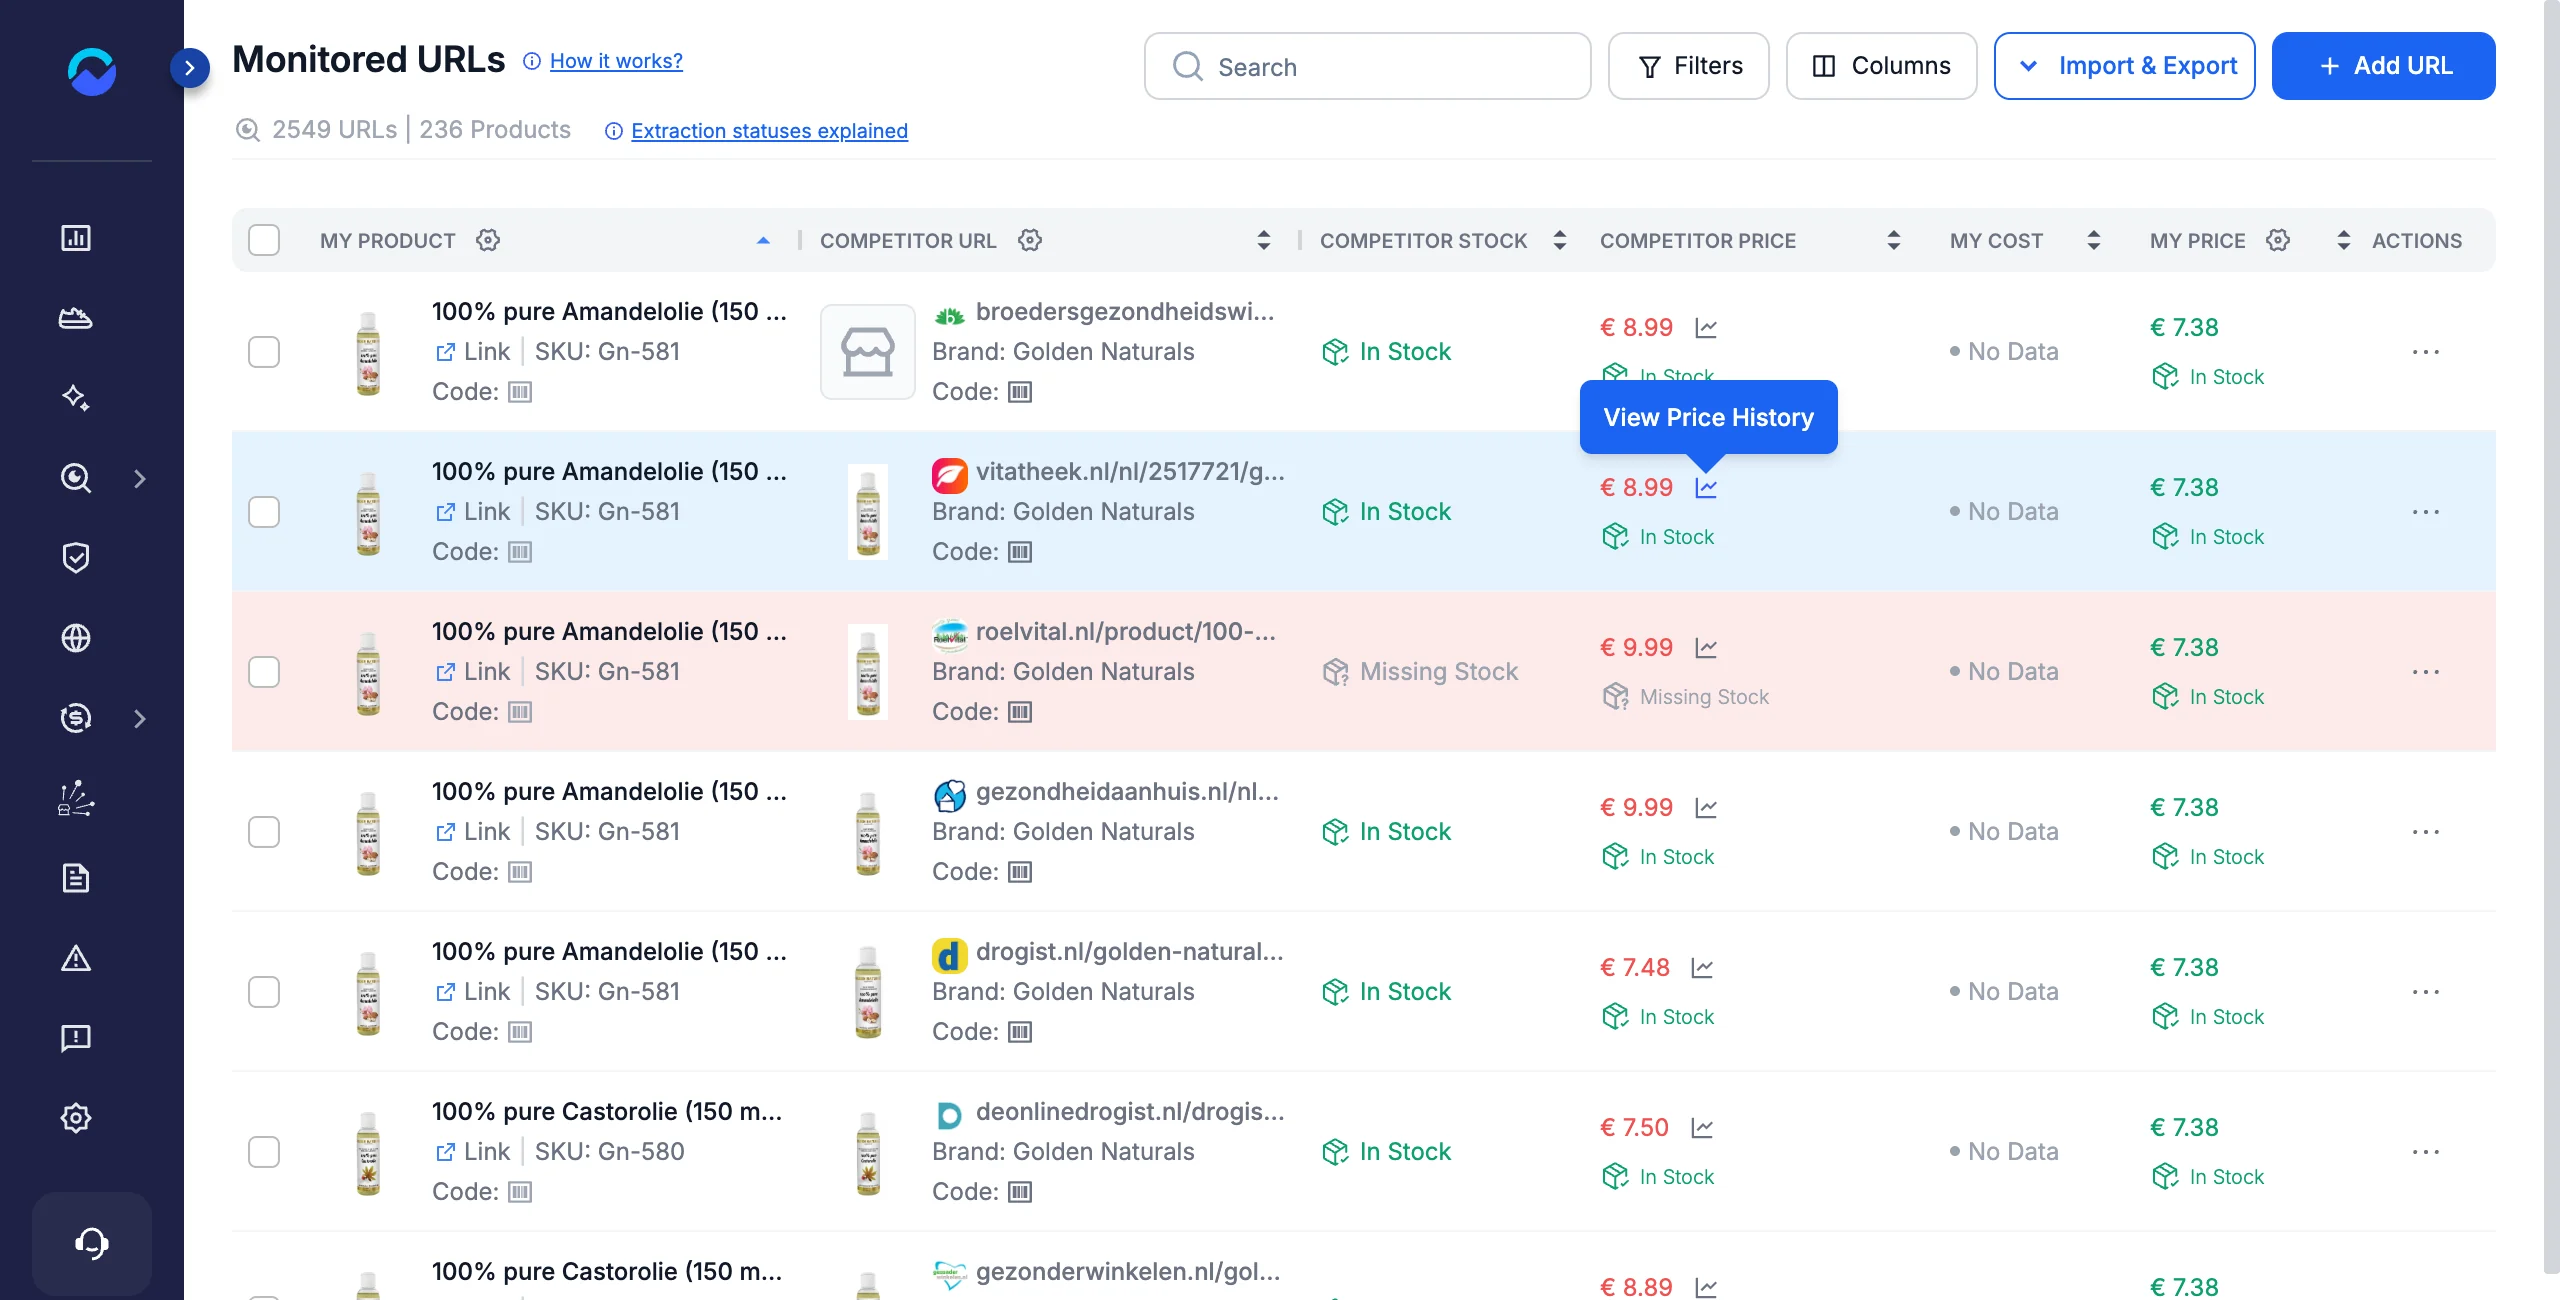Expand the dollar-cycle sidebar submenu chevron
2560x1300 pixels.
140,718
